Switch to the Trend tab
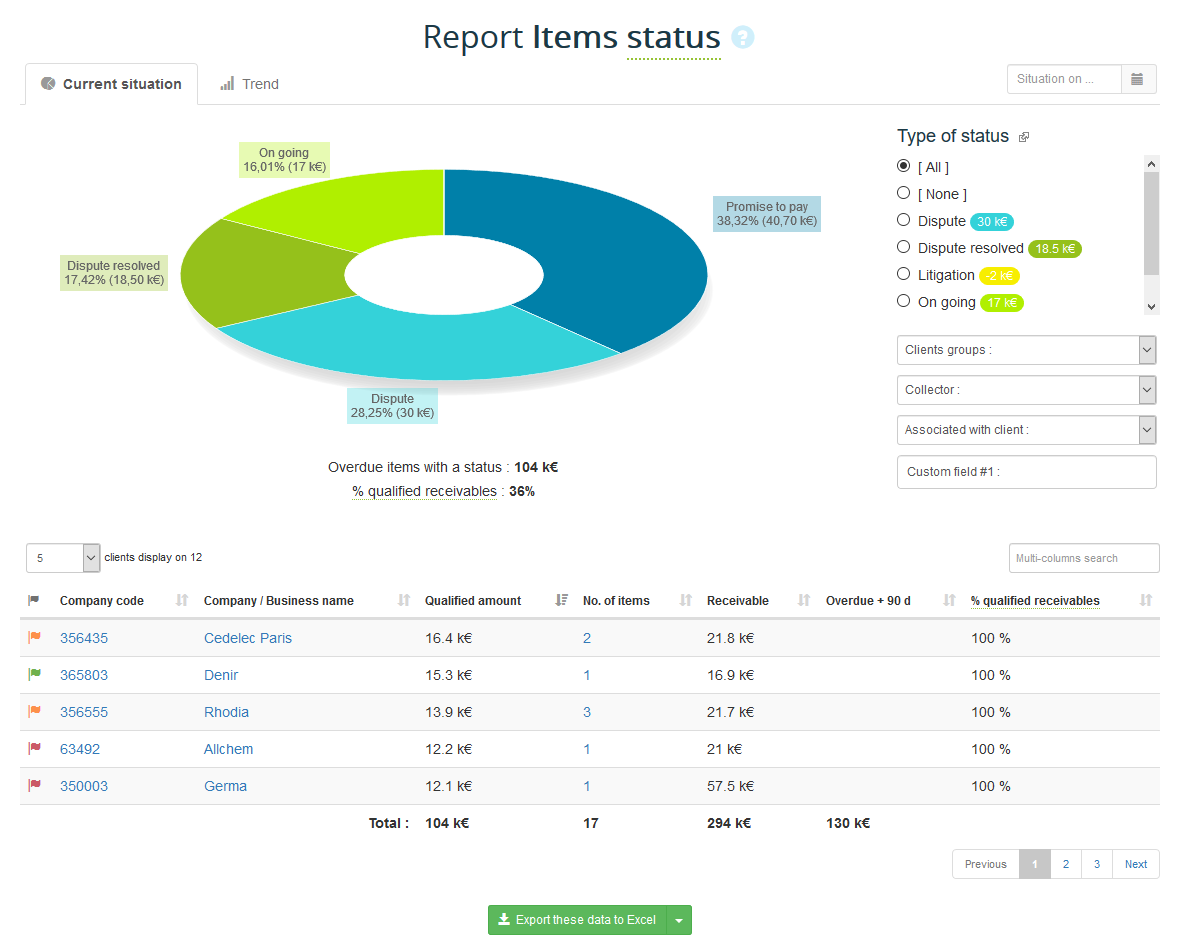The image size is (1178, 943). 249,84
